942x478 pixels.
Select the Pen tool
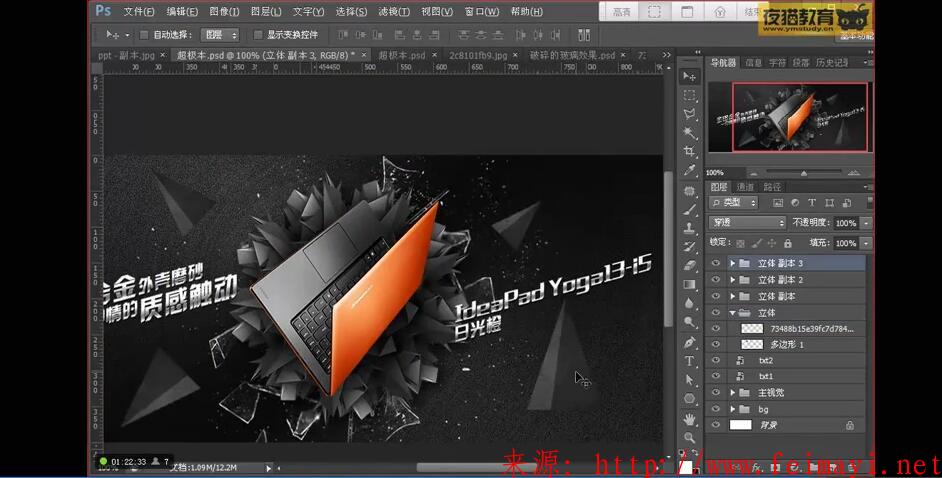point(689,342)
